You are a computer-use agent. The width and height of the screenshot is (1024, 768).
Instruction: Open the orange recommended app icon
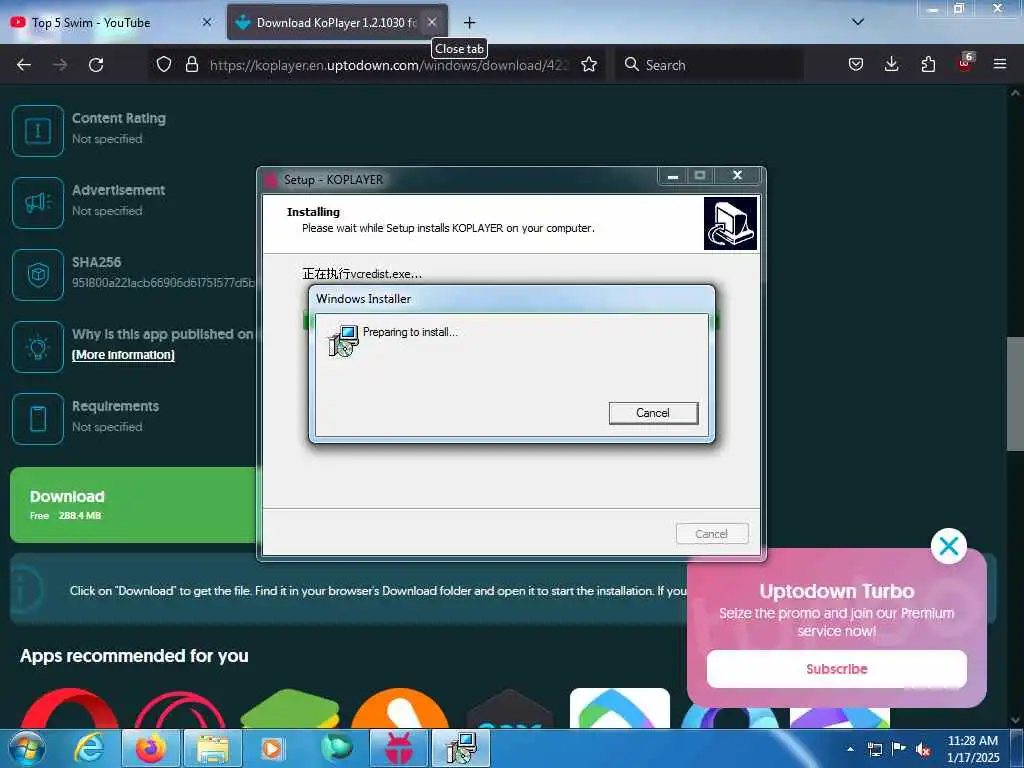[400, 709]
